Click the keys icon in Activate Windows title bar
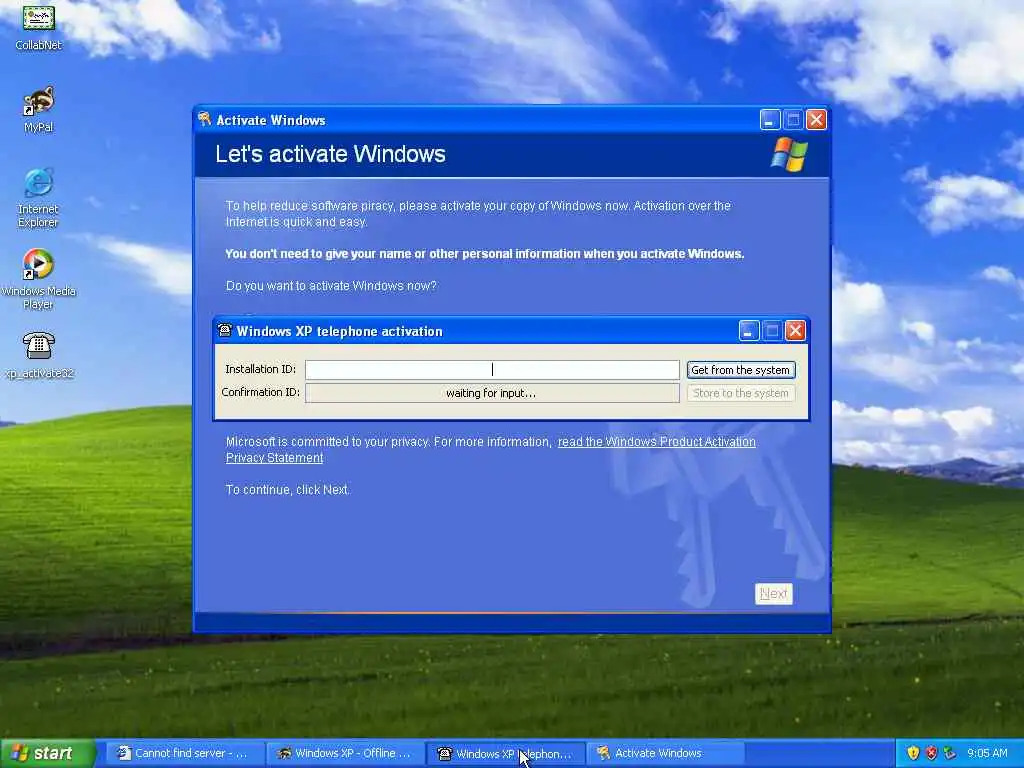Viewport: 1024px width, 768px height. [204, 119]
